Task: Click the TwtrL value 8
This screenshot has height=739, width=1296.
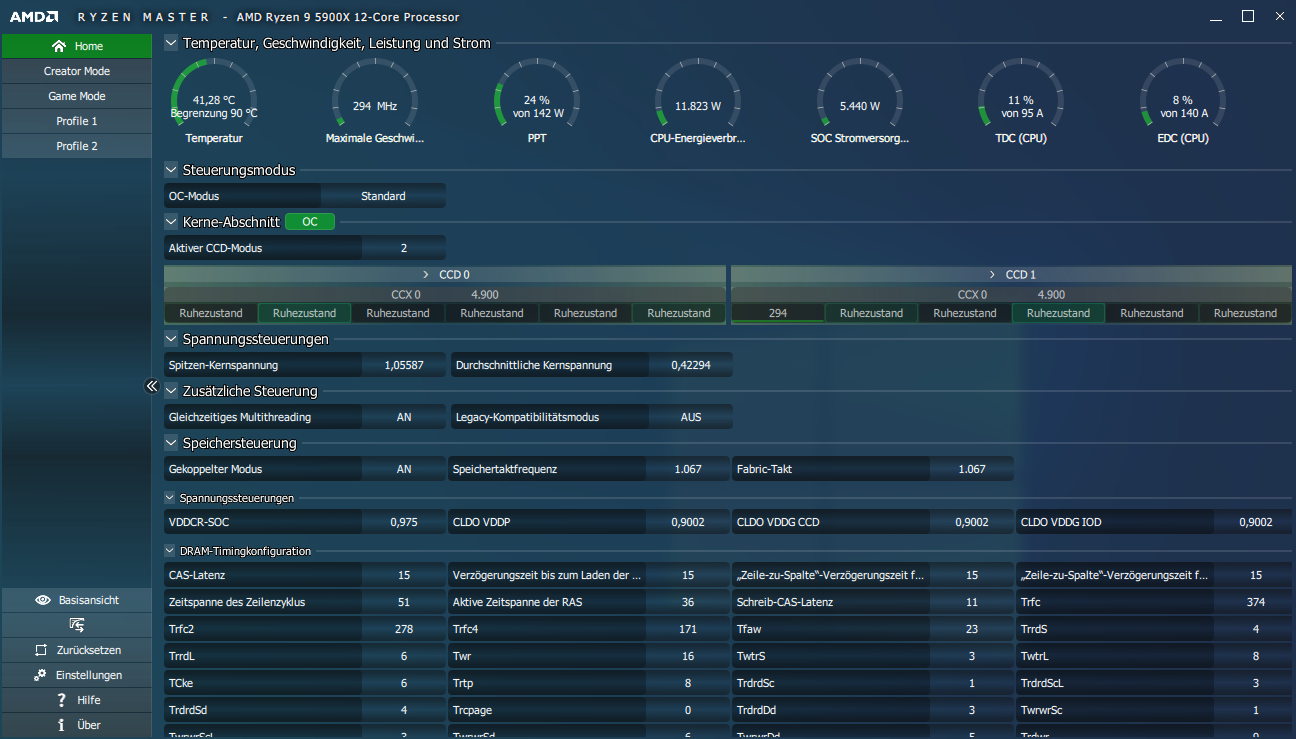Action: pyautogui.click(x=1256, y=656)
